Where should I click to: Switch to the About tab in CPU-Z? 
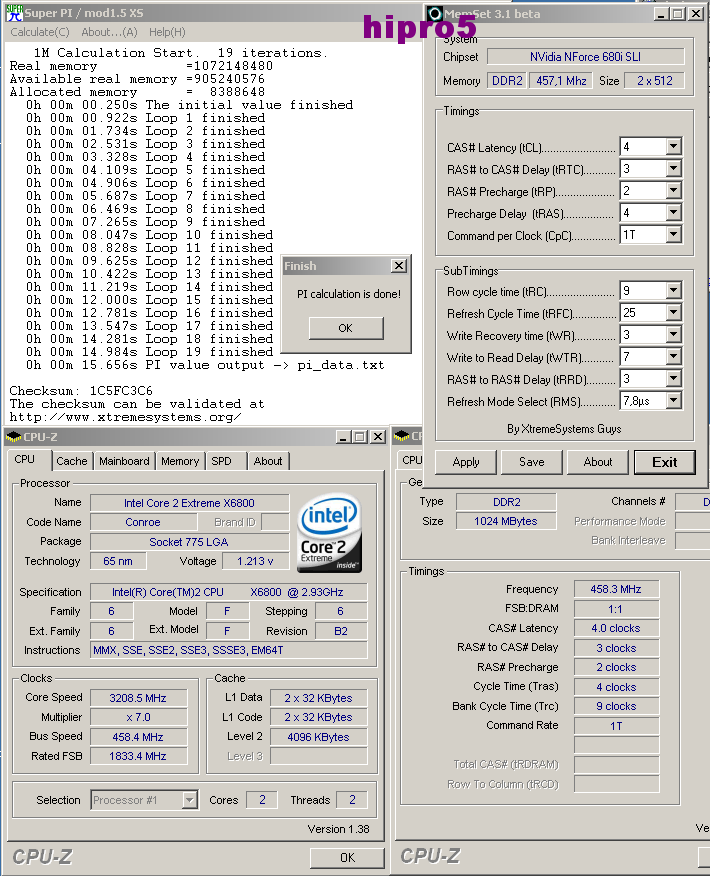tap(268, 461)
